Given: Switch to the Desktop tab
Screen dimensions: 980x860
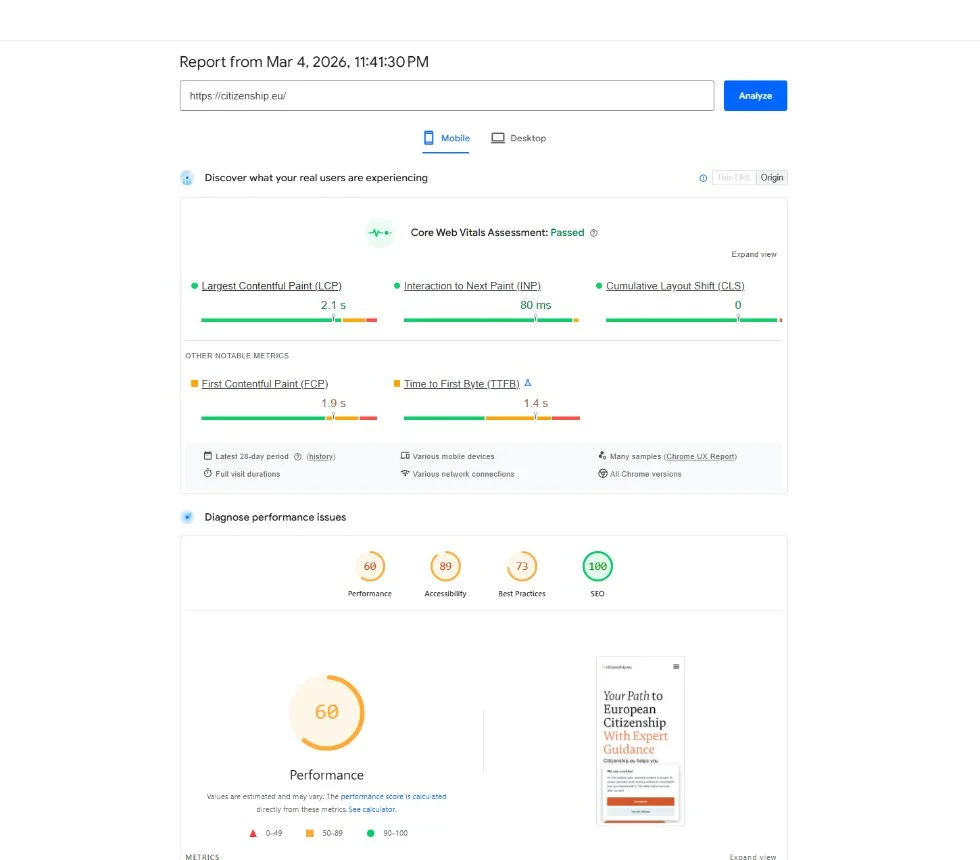Looking at the screenshot, I should (x=518, y=138).
